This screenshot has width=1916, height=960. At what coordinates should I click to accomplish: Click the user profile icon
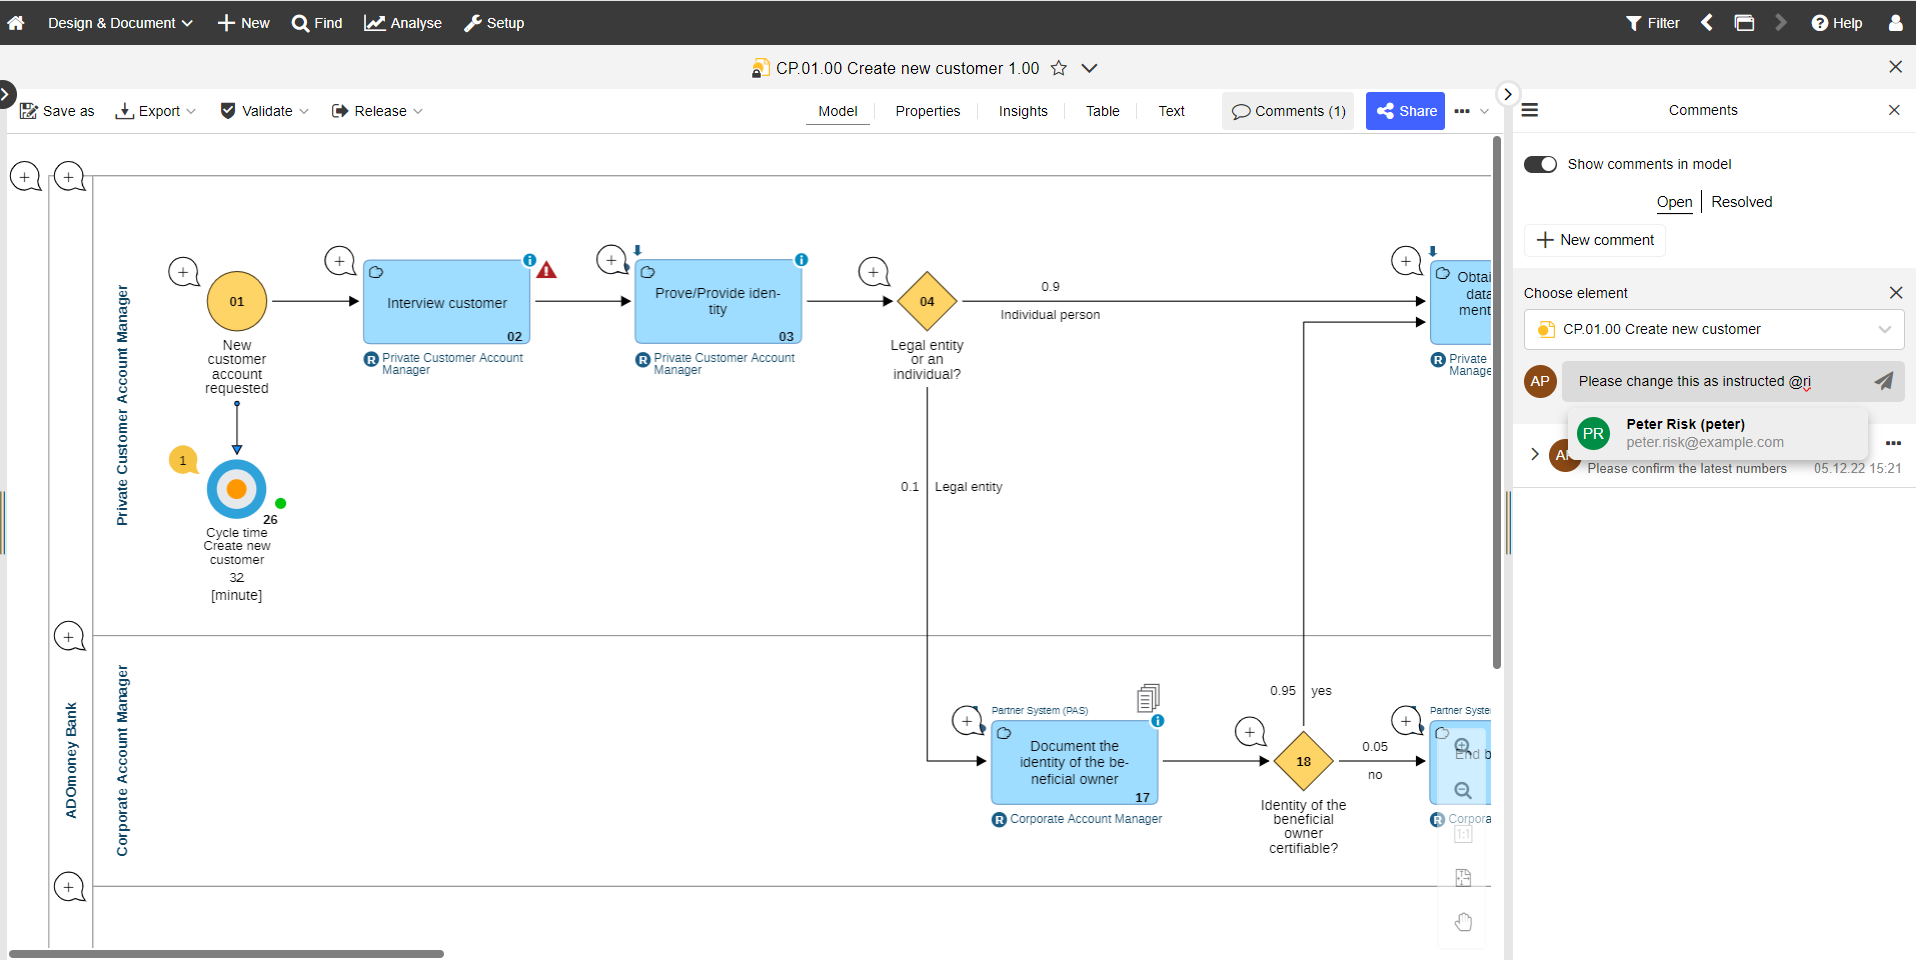click(x=1895, y=23)
